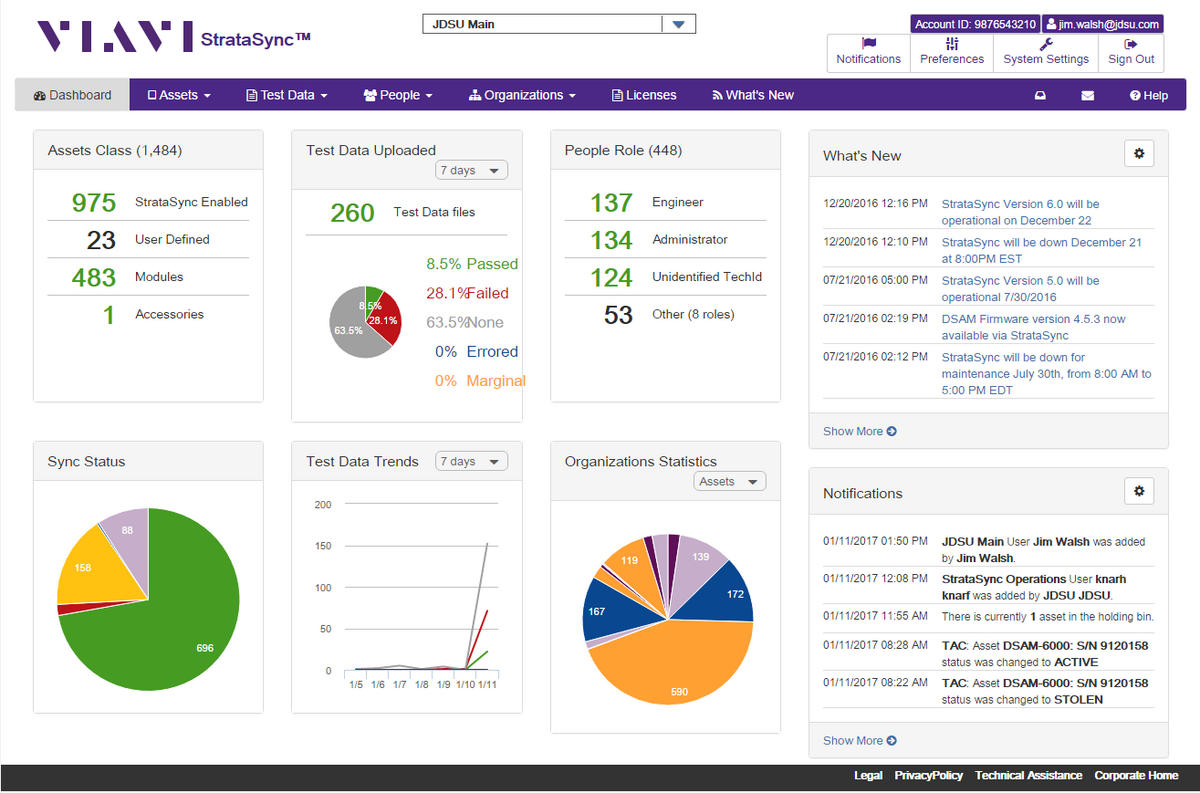Expand the People menu

pos(398,96)
